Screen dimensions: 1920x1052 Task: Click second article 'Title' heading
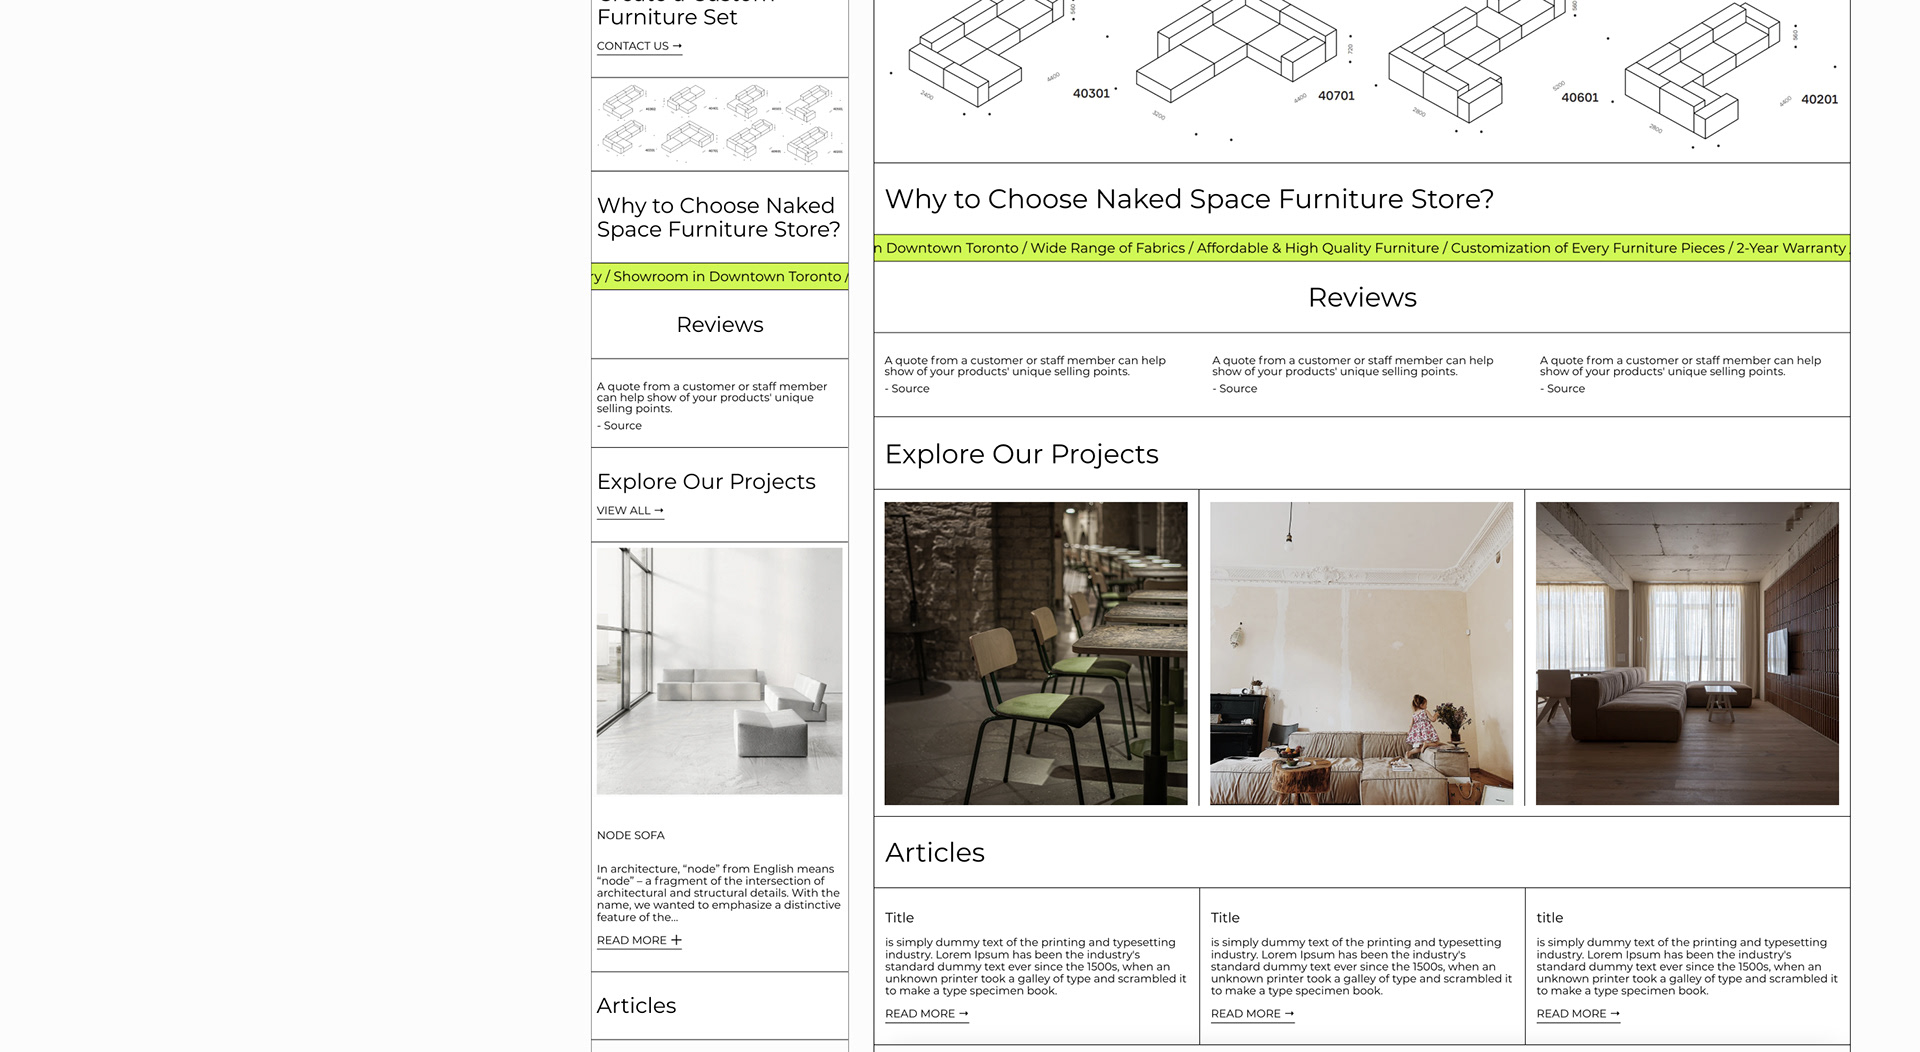(1225, 918)
